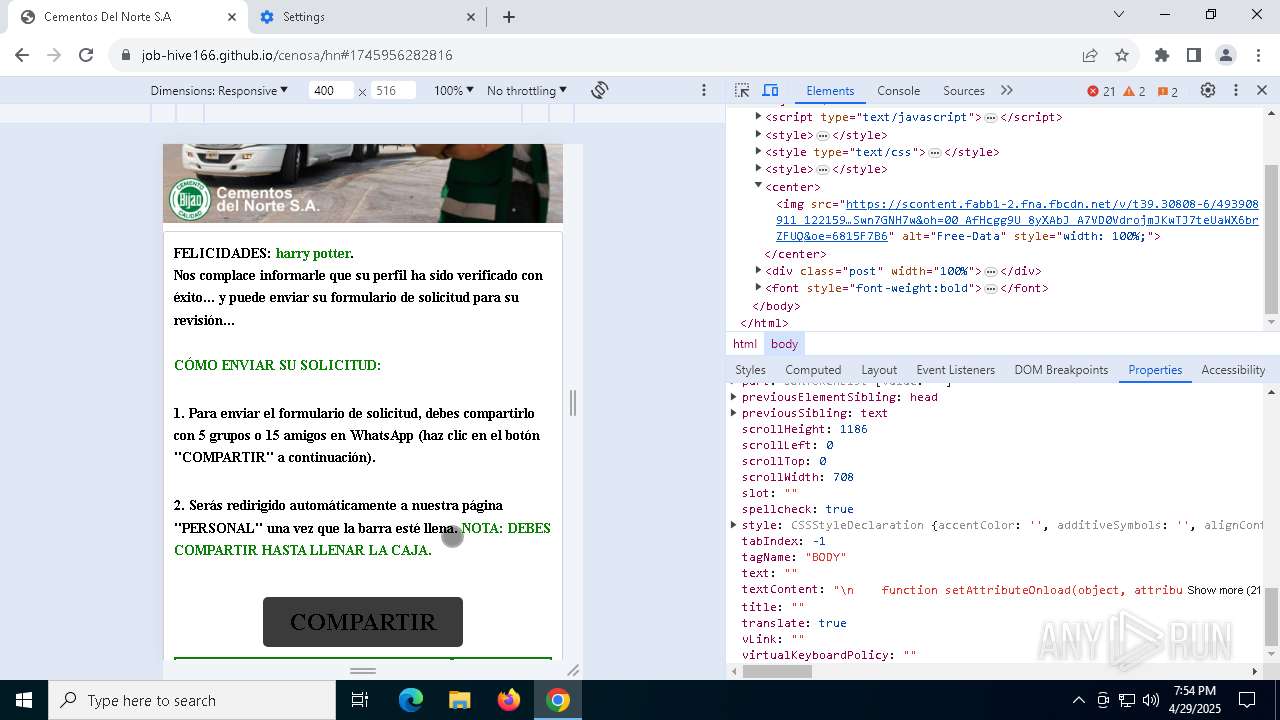1280x720 pixels.
Task: Open the Event Listeners tab
Action: tap(956, 370)
